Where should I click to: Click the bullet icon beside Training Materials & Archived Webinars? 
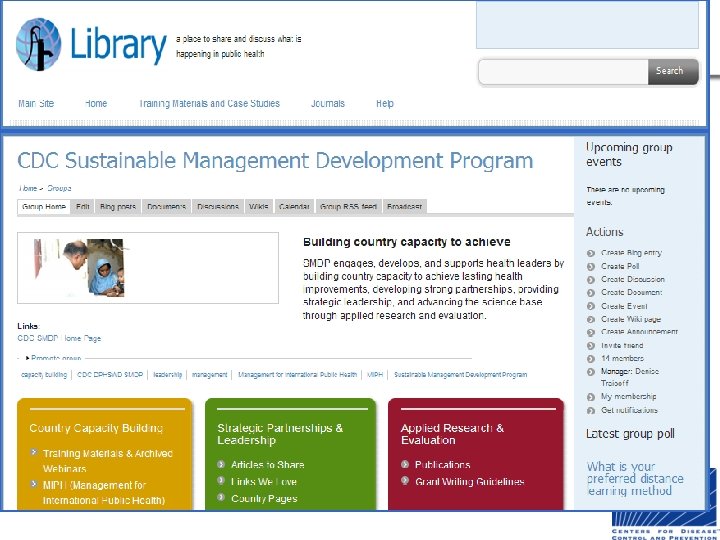coord(34,452)
